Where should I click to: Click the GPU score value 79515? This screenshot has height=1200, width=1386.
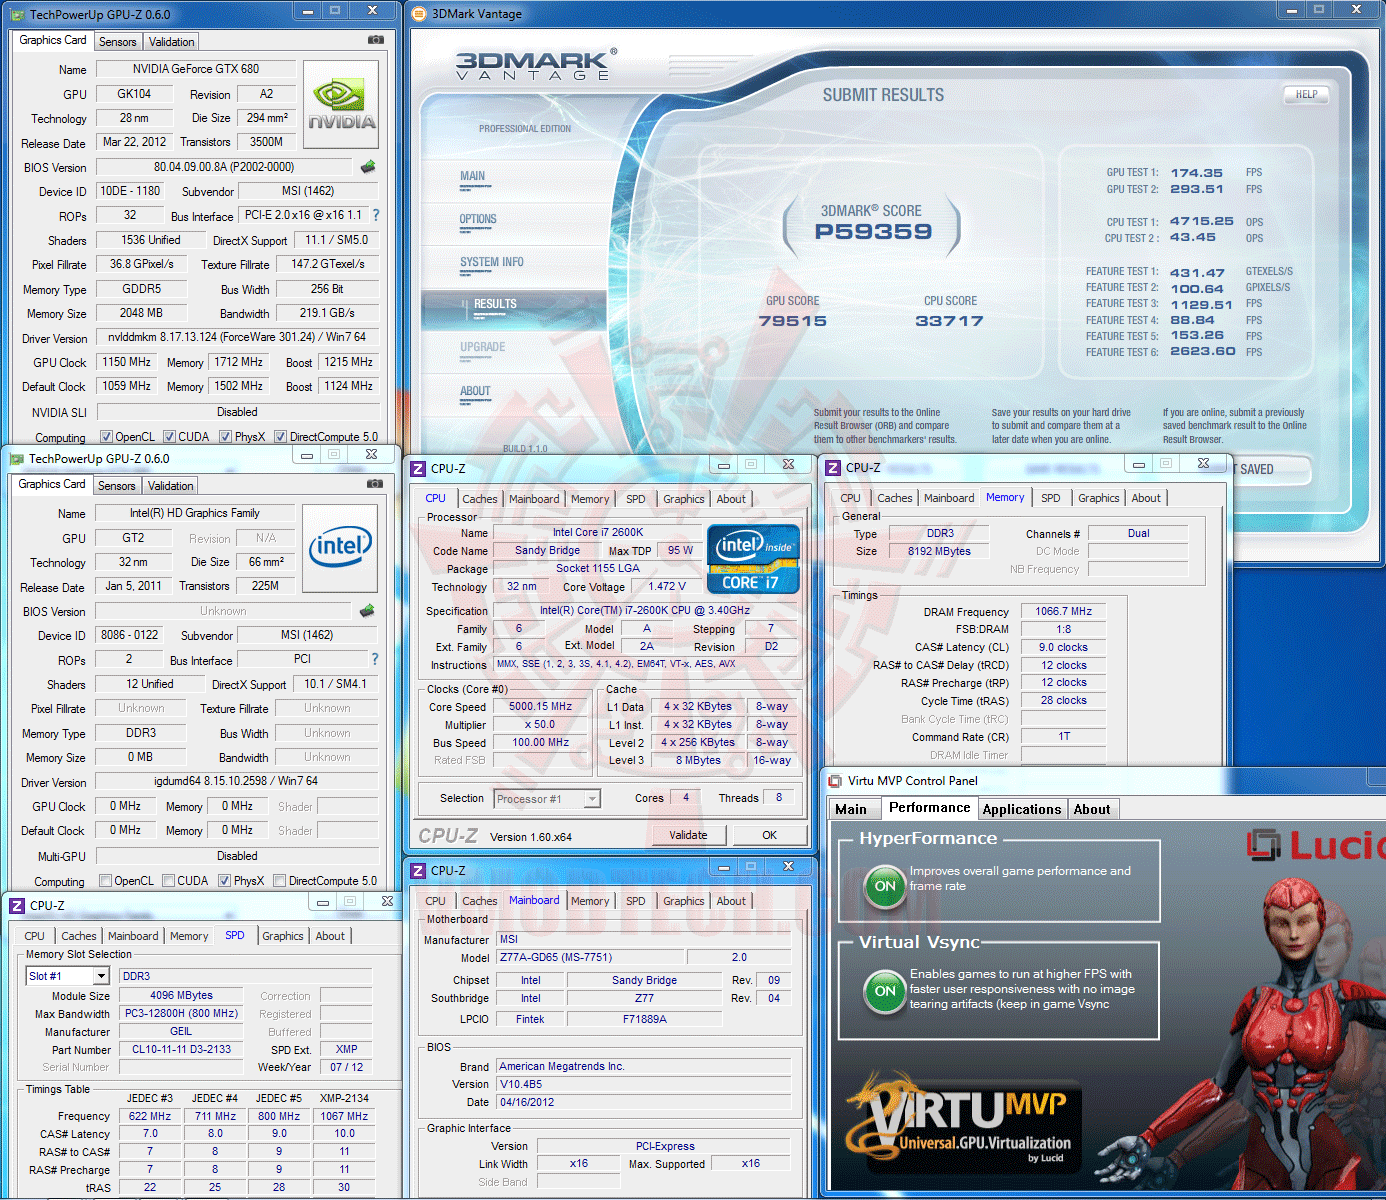[x=792, y=321]
